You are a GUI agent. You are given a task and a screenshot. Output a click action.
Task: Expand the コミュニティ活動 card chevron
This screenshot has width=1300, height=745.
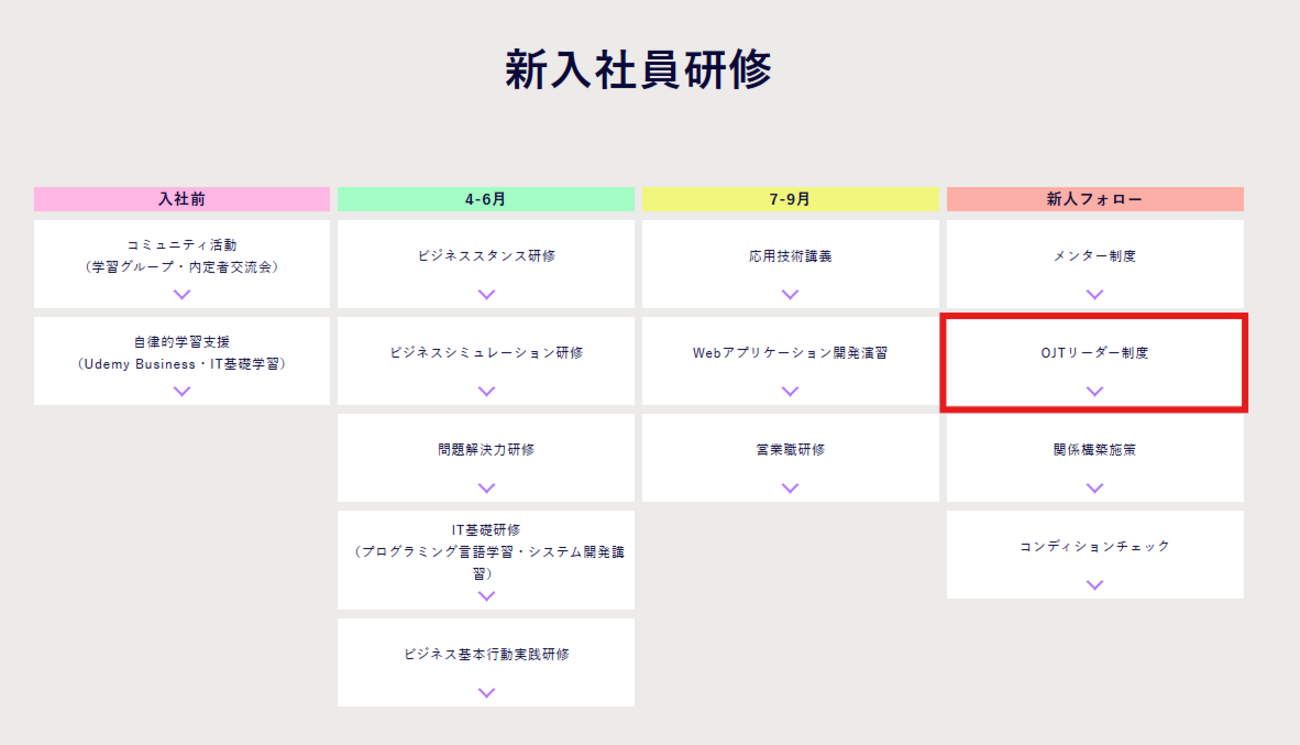click(182, 294)
